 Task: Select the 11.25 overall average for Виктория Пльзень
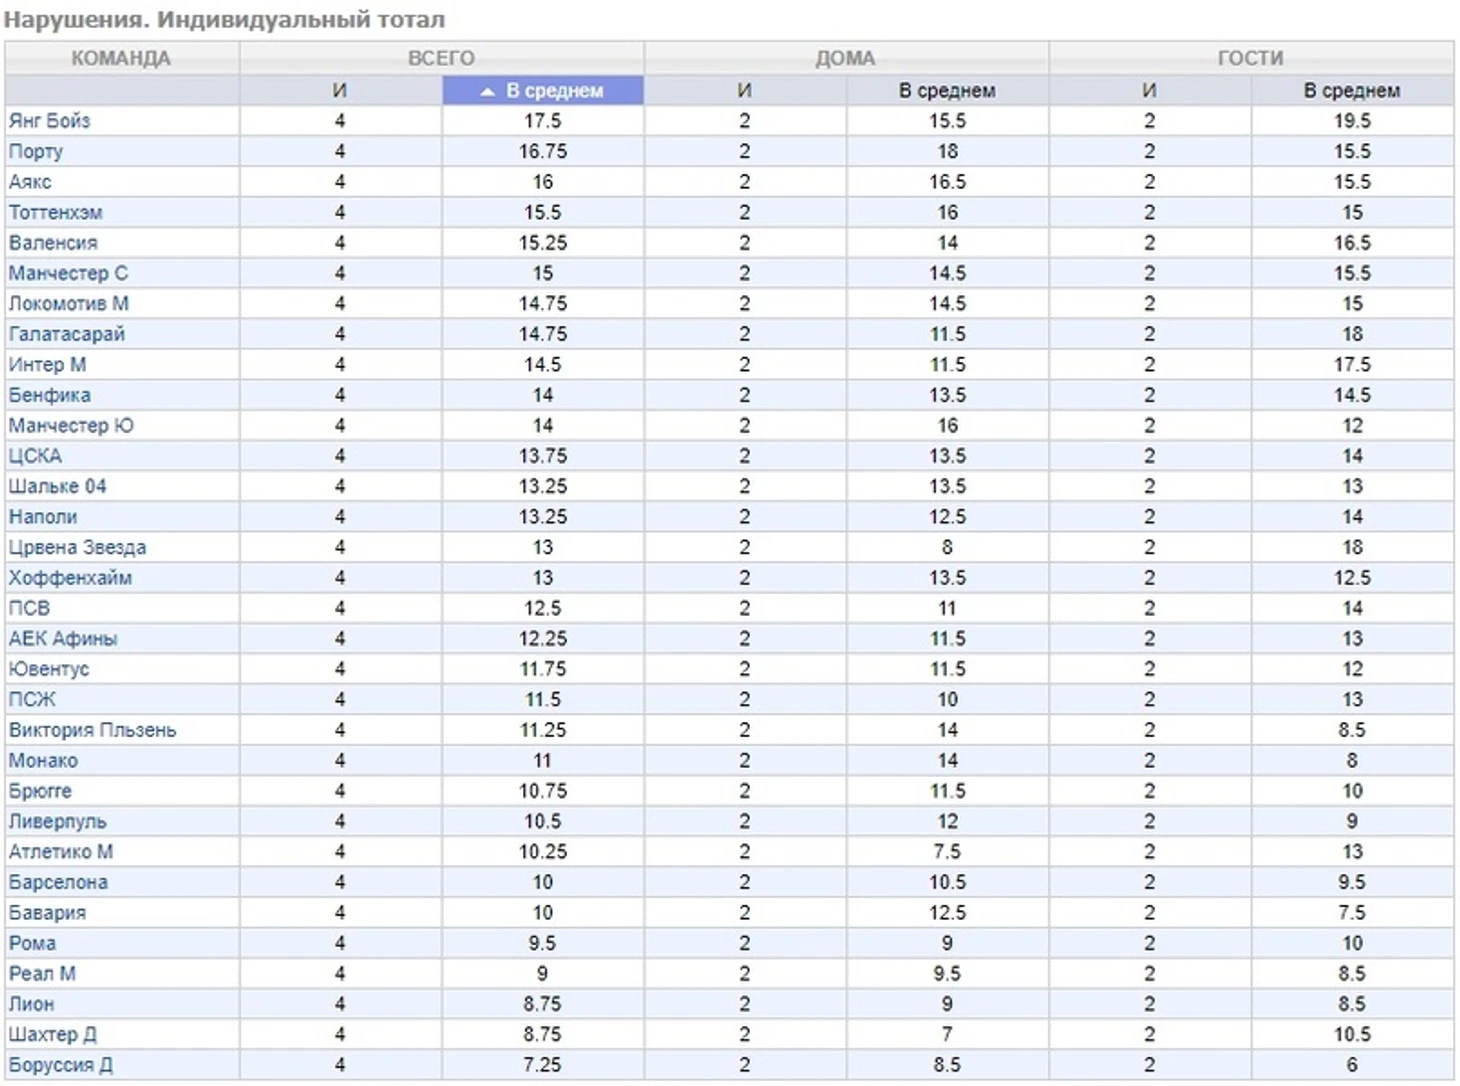pos(543,730)
